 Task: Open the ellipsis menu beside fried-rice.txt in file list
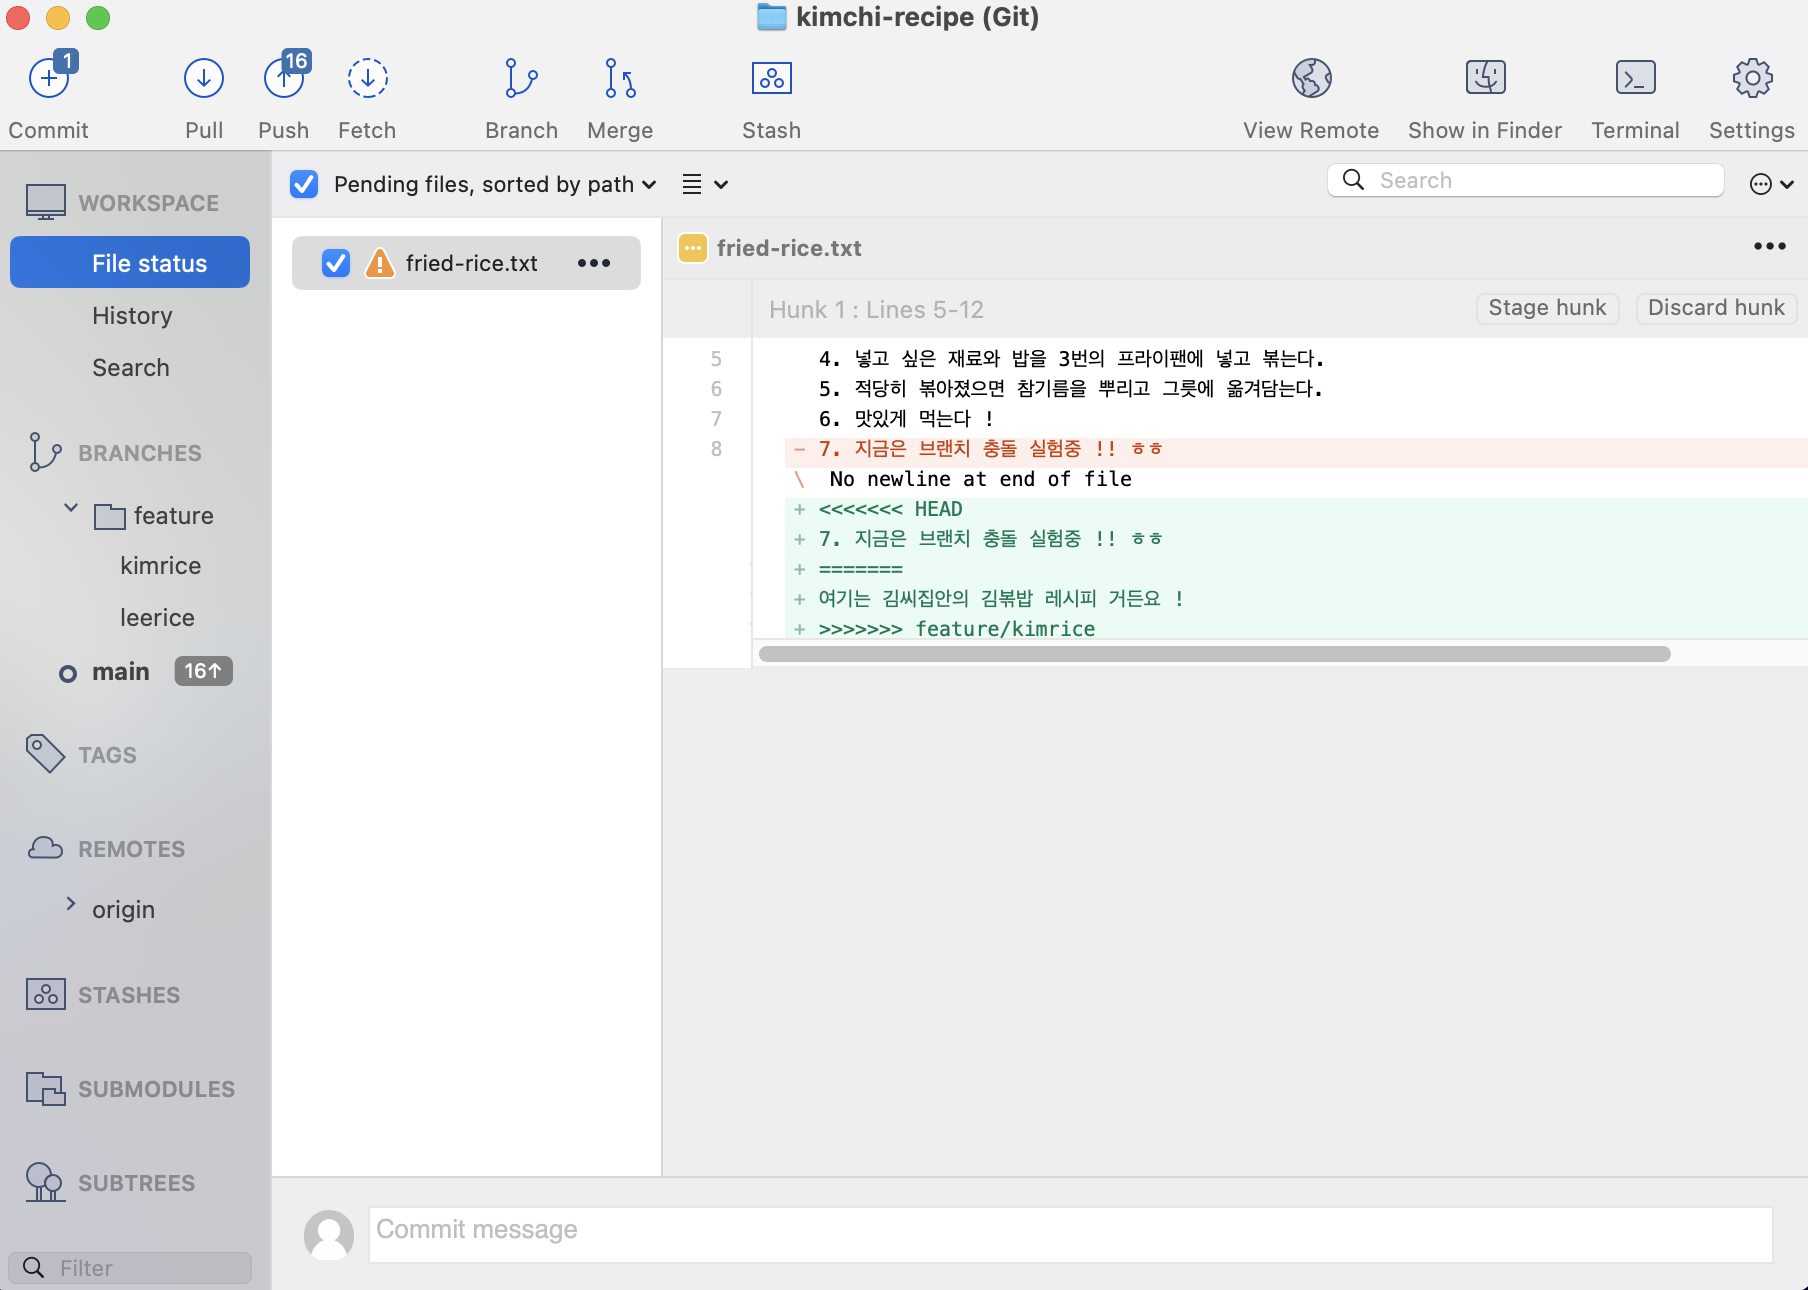(x=594, y=263)
